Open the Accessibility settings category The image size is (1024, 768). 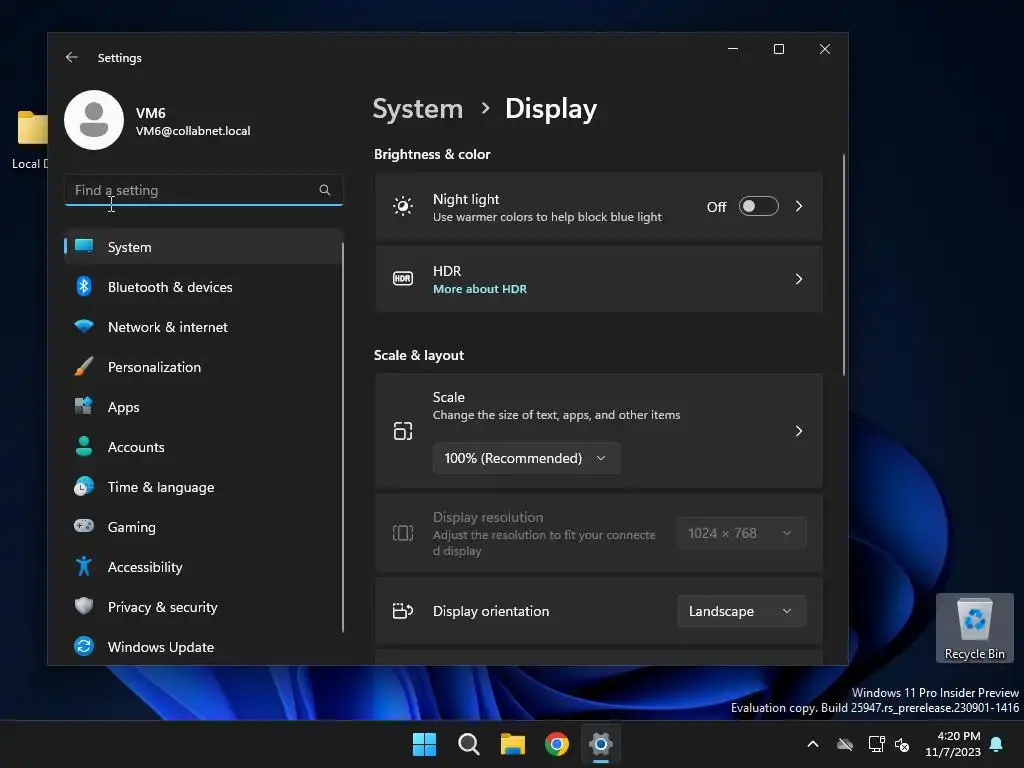click(x=203, y=566)
